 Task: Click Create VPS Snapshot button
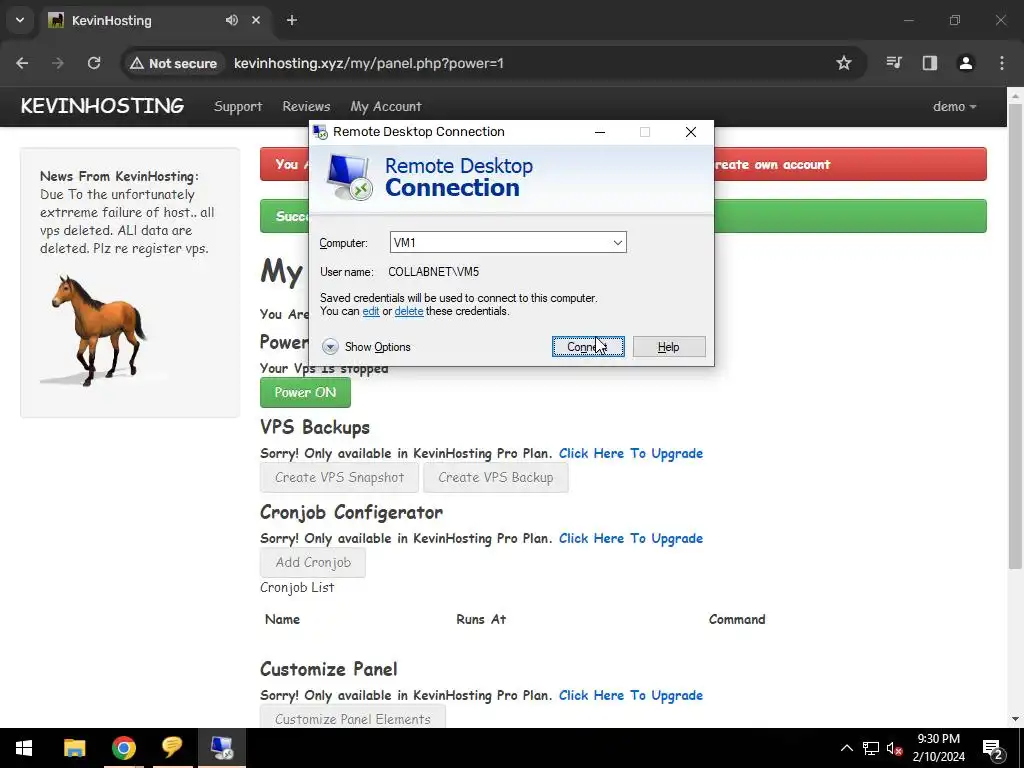[340, 477]
